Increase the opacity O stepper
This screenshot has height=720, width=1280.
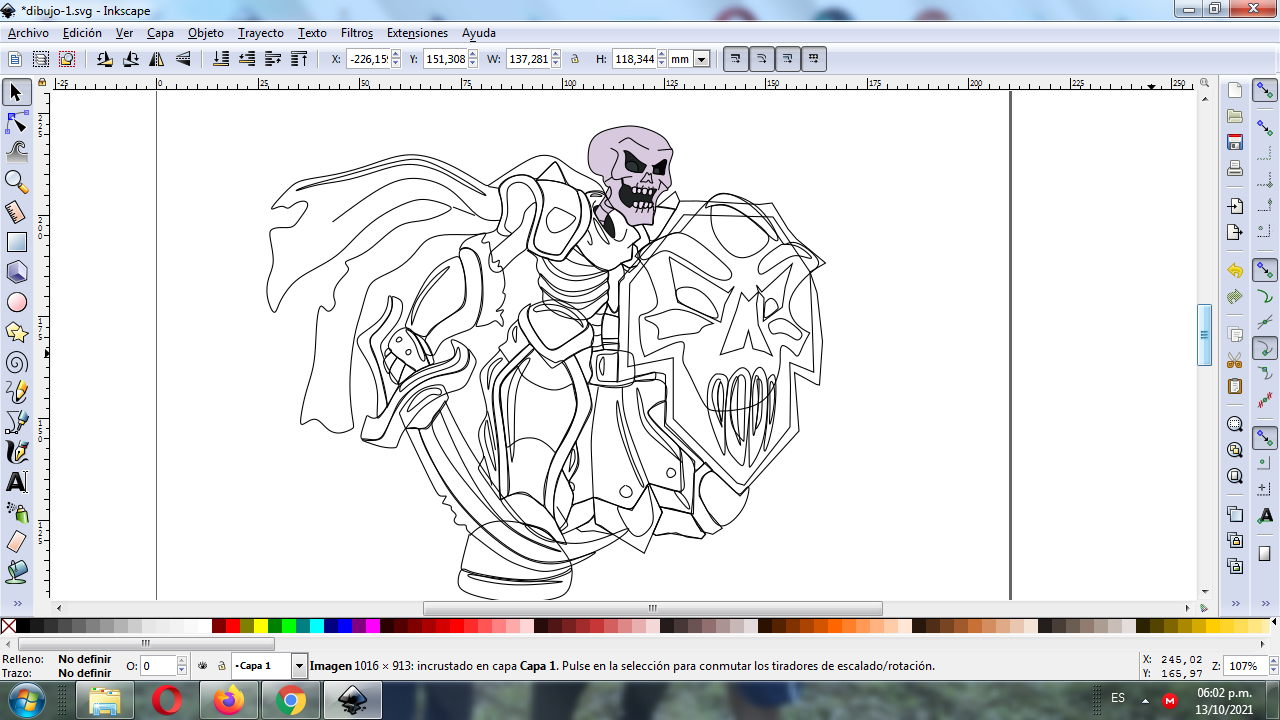pyautogui.click(x=182, y=661)
